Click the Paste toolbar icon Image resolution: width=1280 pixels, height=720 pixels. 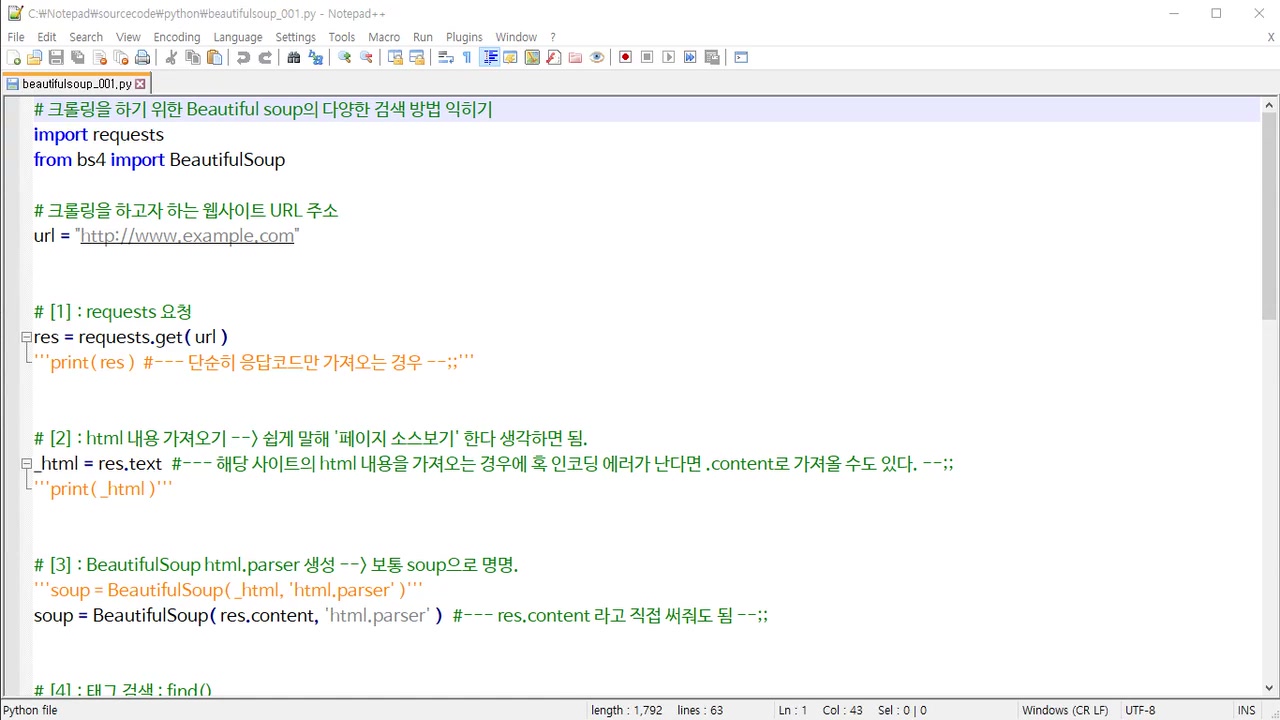213,57
